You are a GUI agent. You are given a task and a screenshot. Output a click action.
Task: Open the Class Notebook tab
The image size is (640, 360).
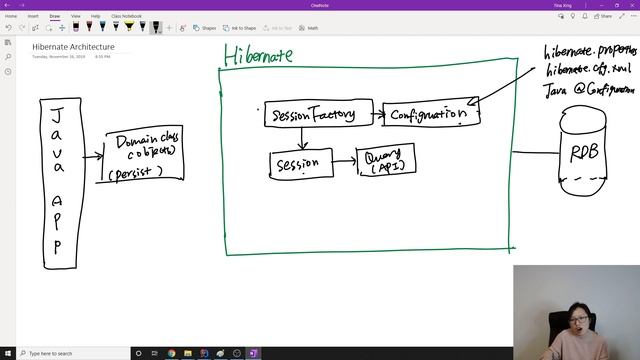point(127,16)
